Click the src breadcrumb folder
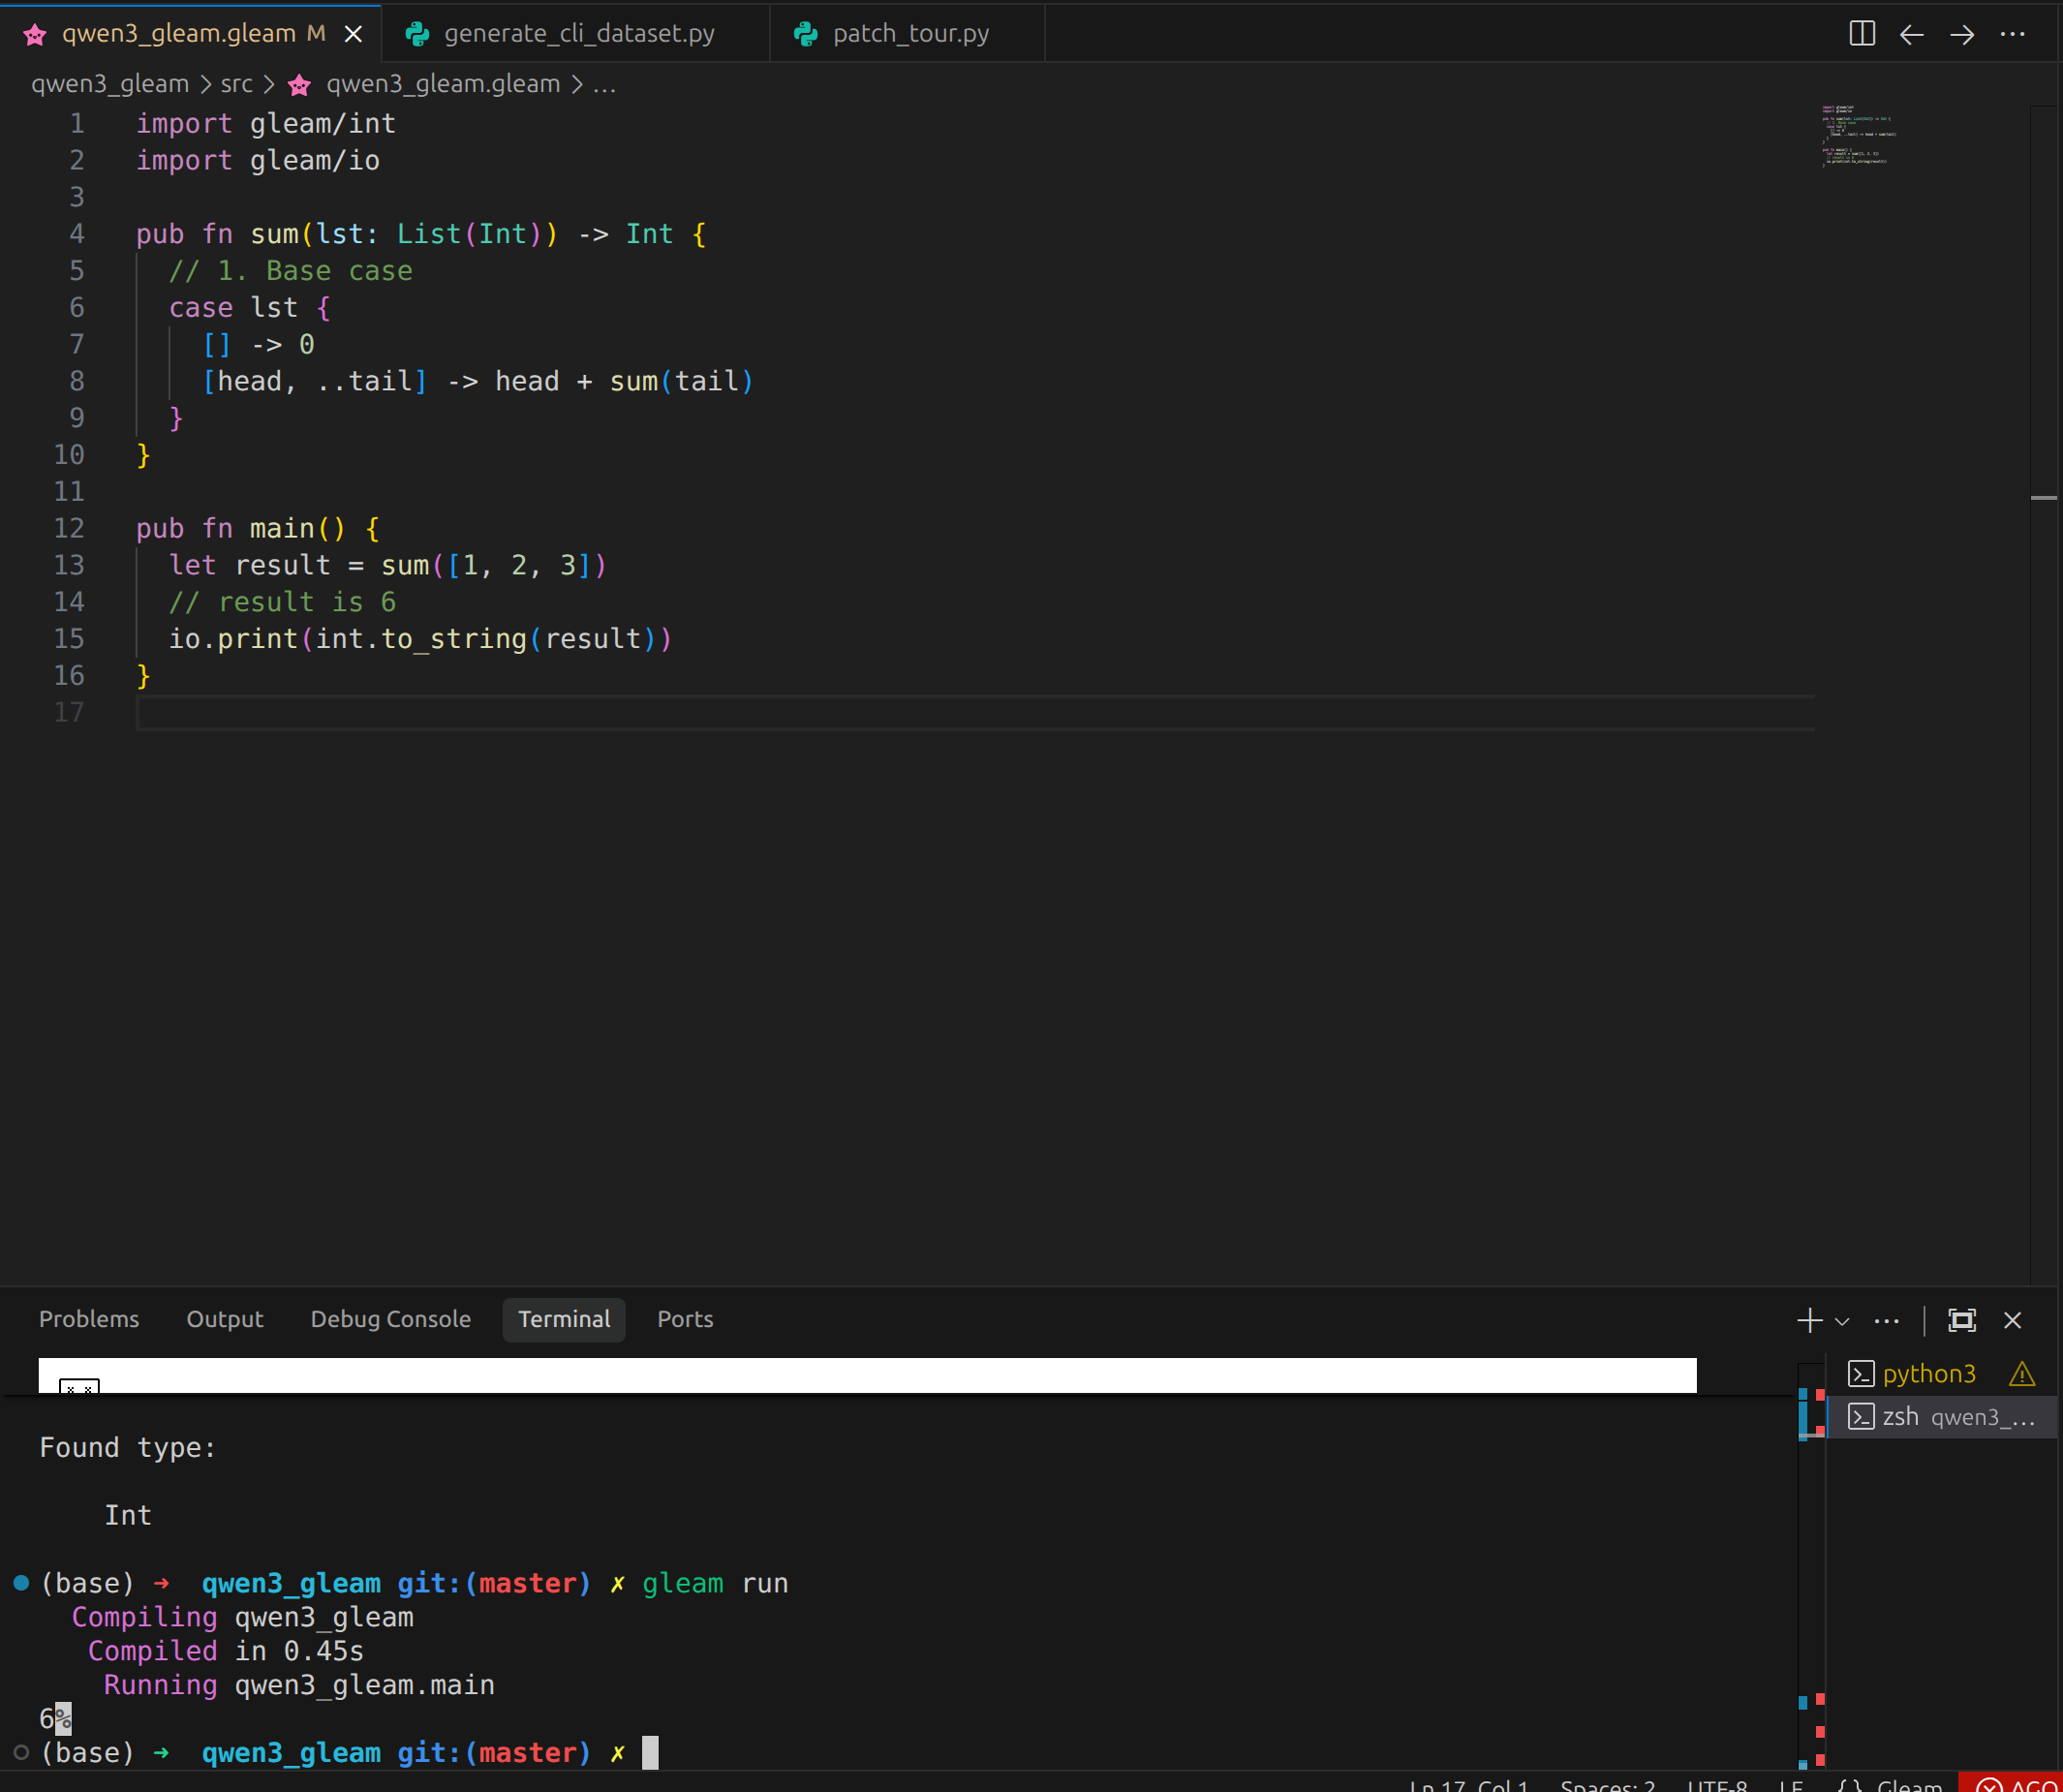Viewport: 2063px width, 1792px height. coord(236,85)
